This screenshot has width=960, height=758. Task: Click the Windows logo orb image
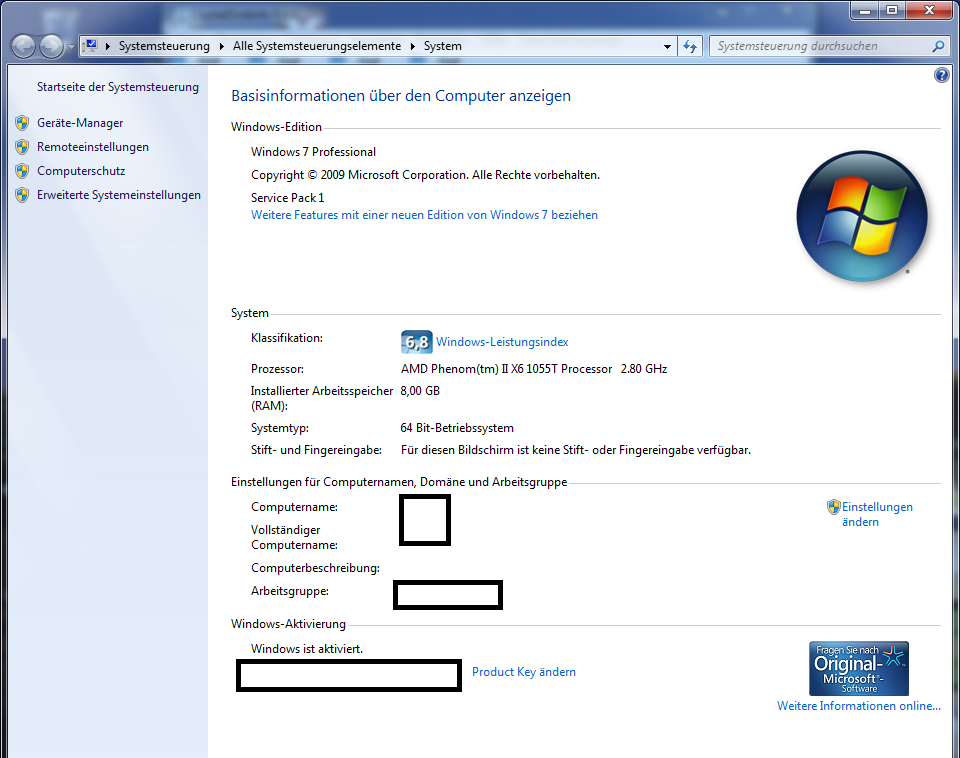click(x=862, y=216)
